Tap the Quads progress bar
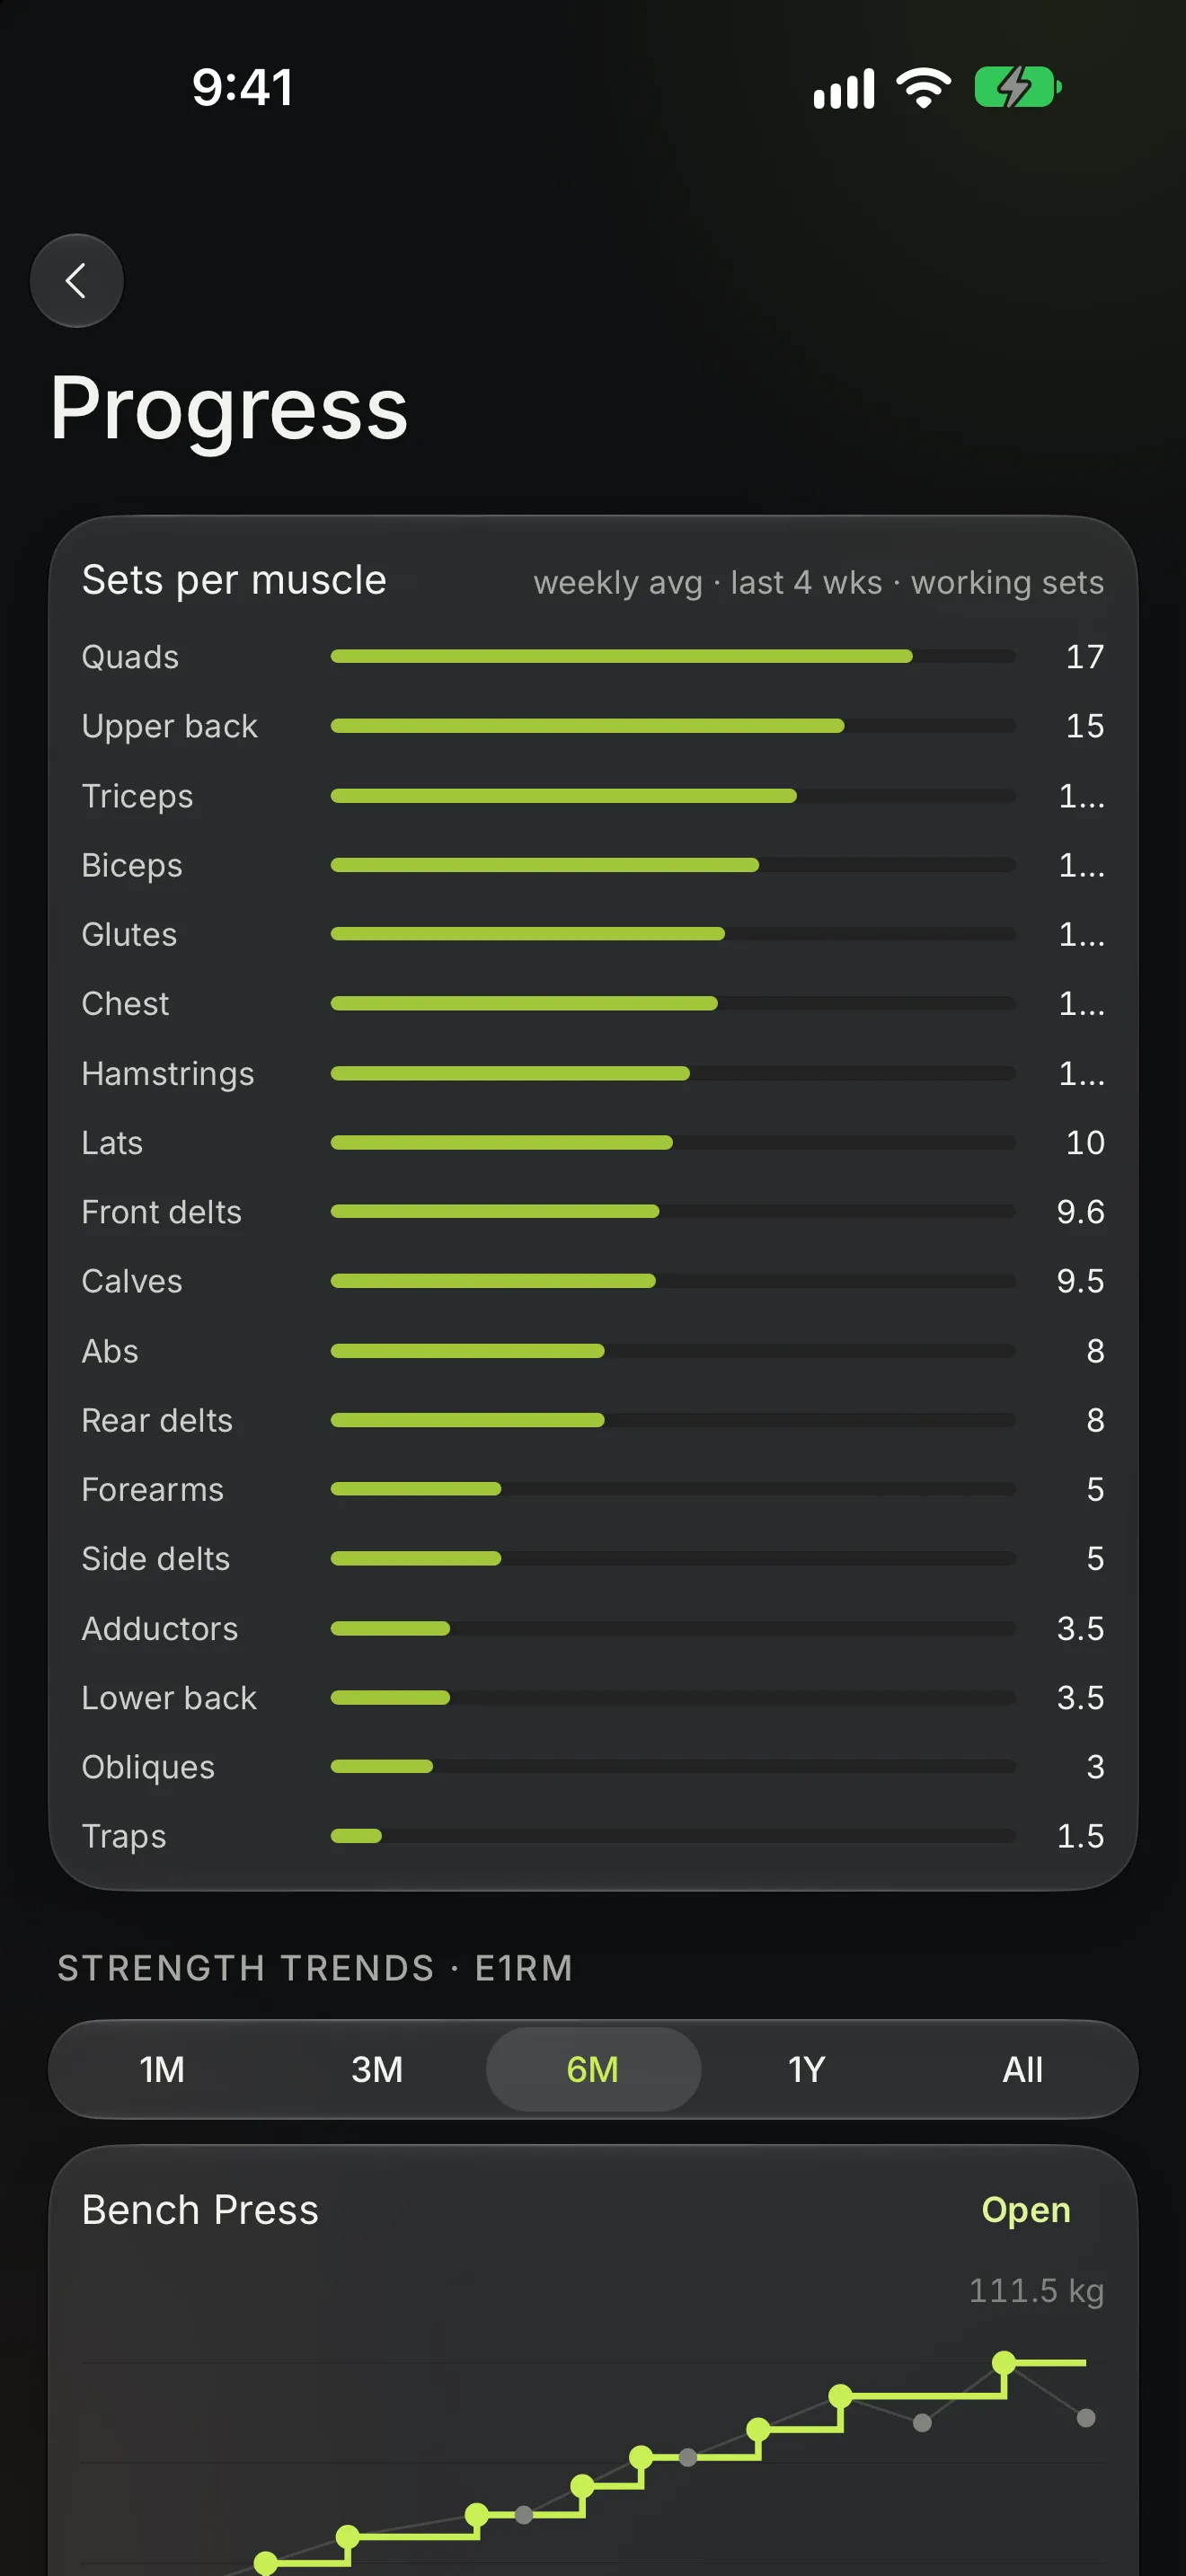Viewport: 1186px width, 2576px height. pyautogui.click(x=673, y=656)
